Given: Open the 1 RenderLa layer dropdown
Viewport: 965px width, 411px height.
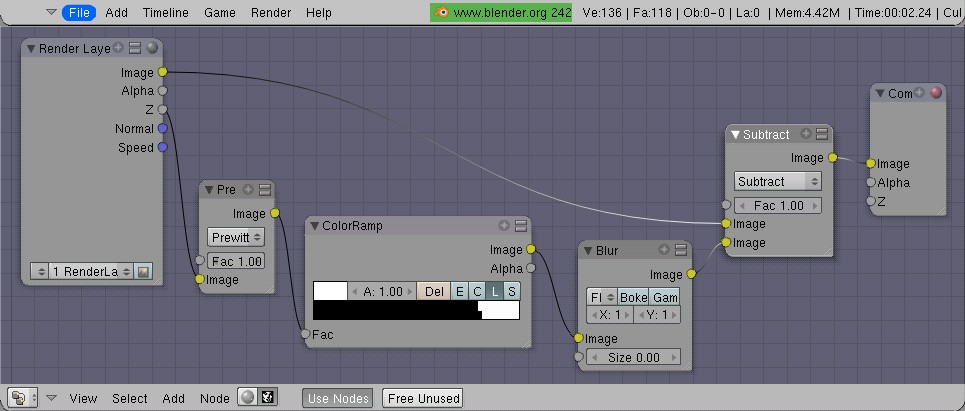Looking at the screenshot, I should 91,271.
